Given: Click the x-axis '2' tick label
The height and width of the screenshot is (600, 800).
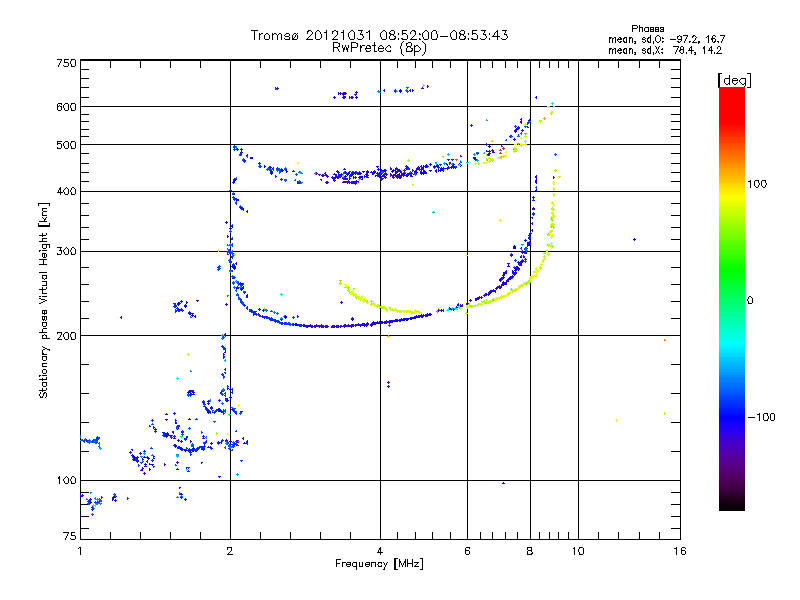Looking at the screenshot, I should pyautogui.click(x=230, y=551).
